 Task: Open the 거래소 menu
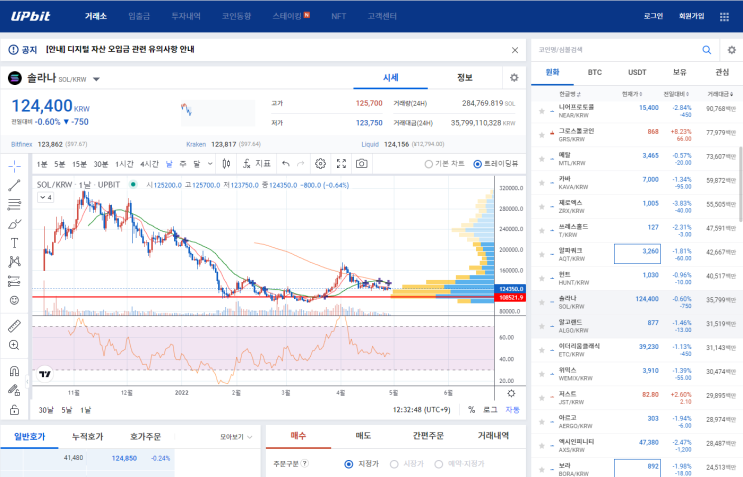tap(96, 16)
